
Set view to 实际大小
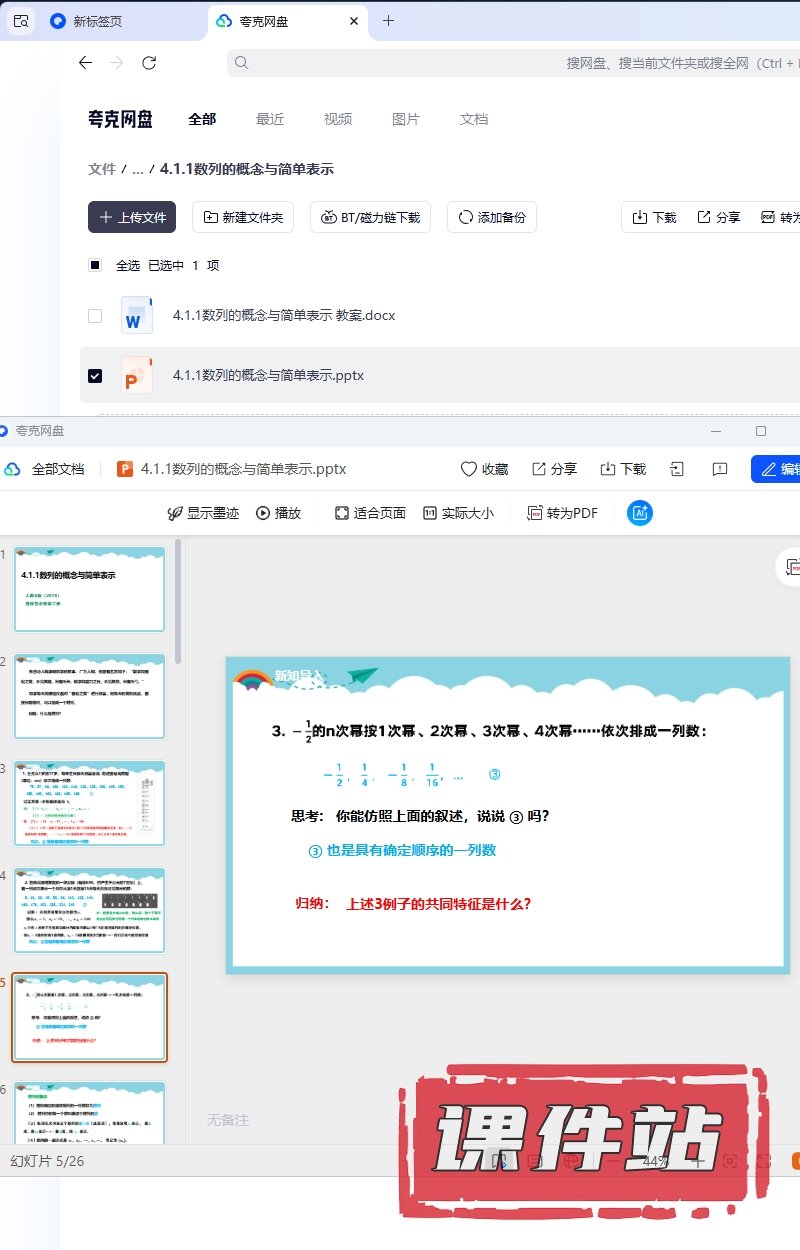click(458, 513)
